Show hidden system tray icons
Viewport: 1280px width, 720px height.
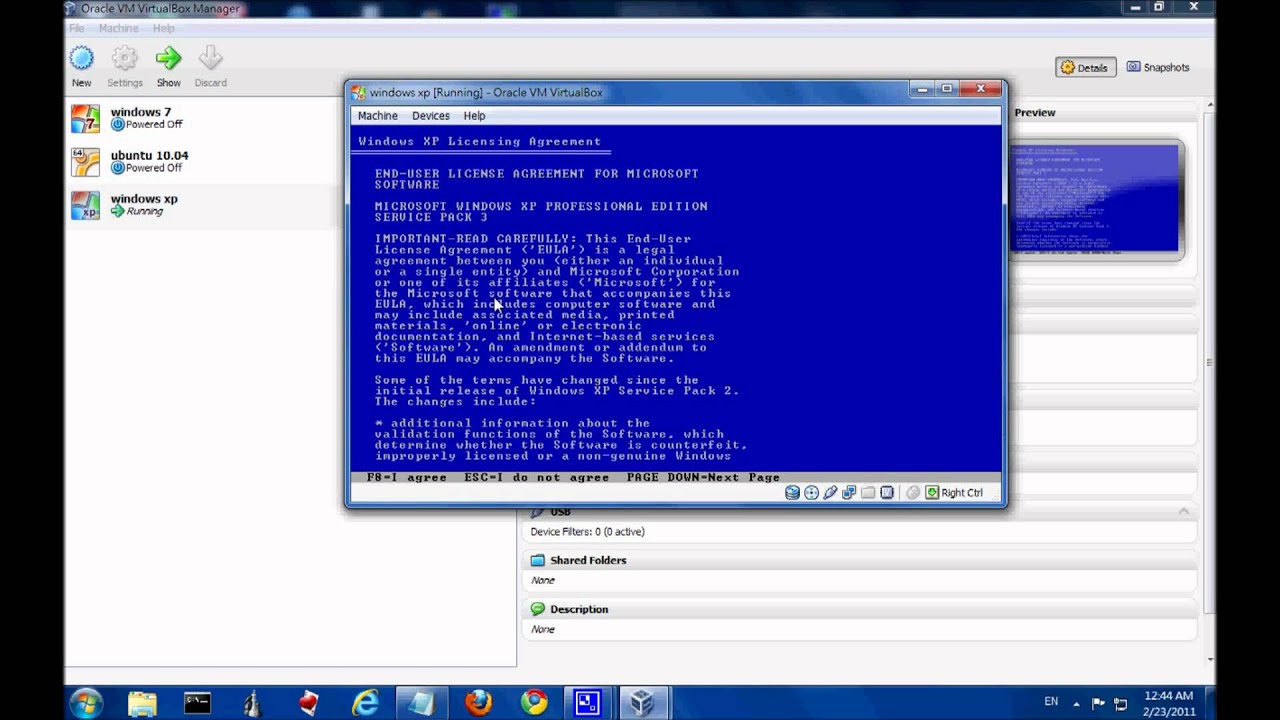coord(1078,702)
